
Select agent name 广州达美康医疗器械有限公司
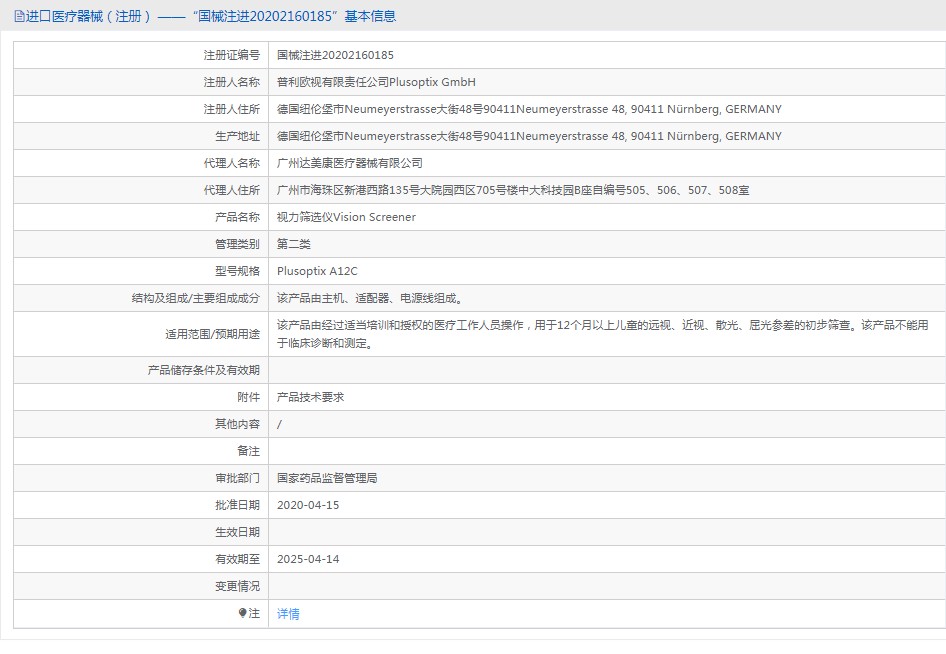coord(350,163)
